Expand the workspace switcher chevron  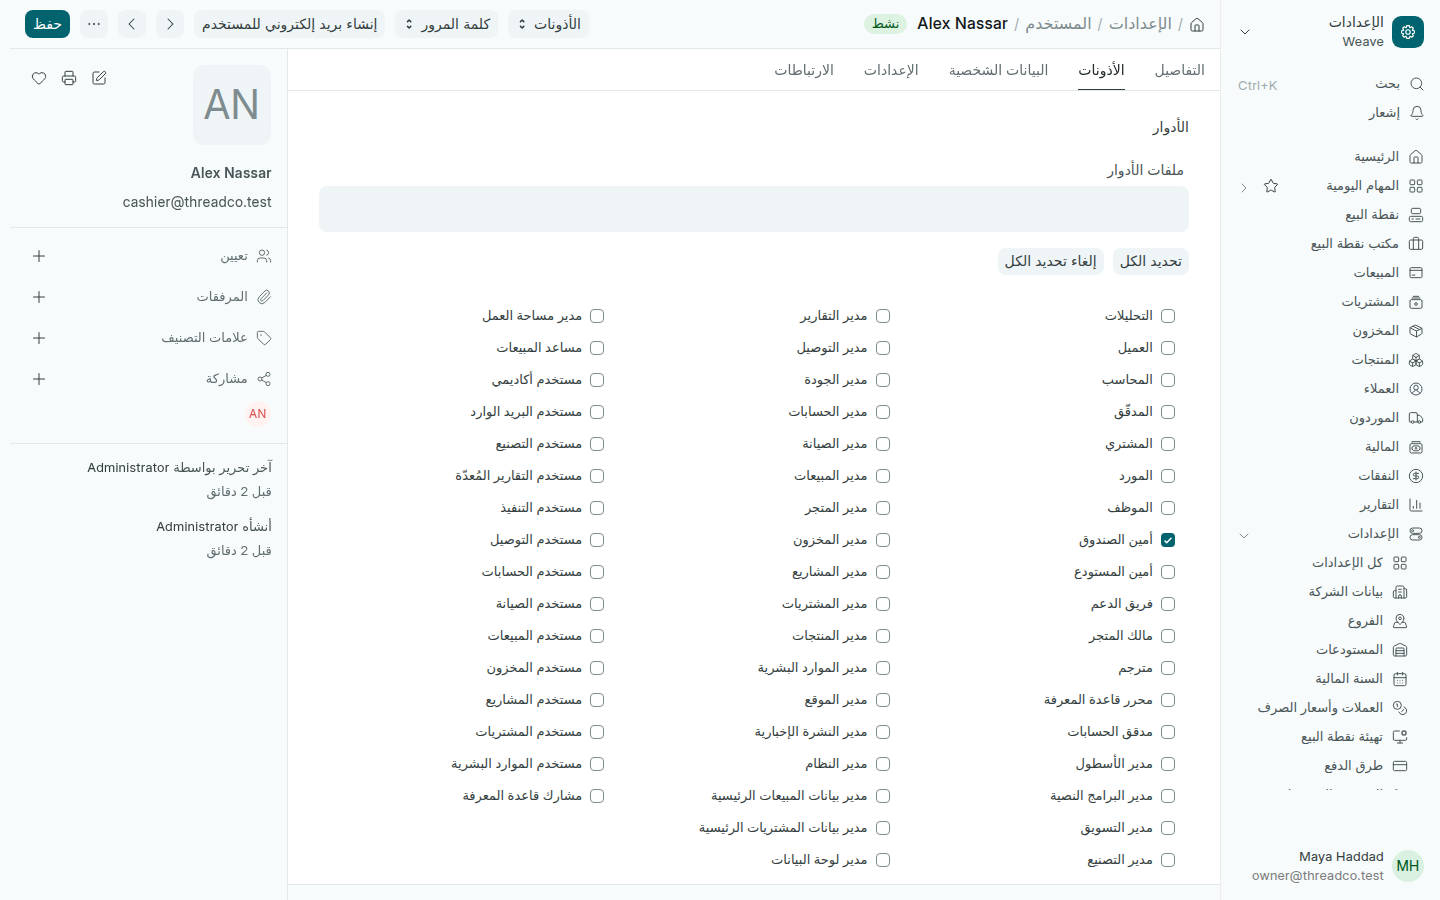point(1245,32)
